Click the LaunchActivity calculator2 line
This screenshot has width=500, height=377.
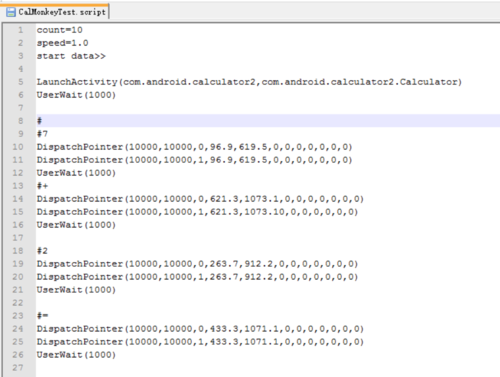(x=249, y=82)
